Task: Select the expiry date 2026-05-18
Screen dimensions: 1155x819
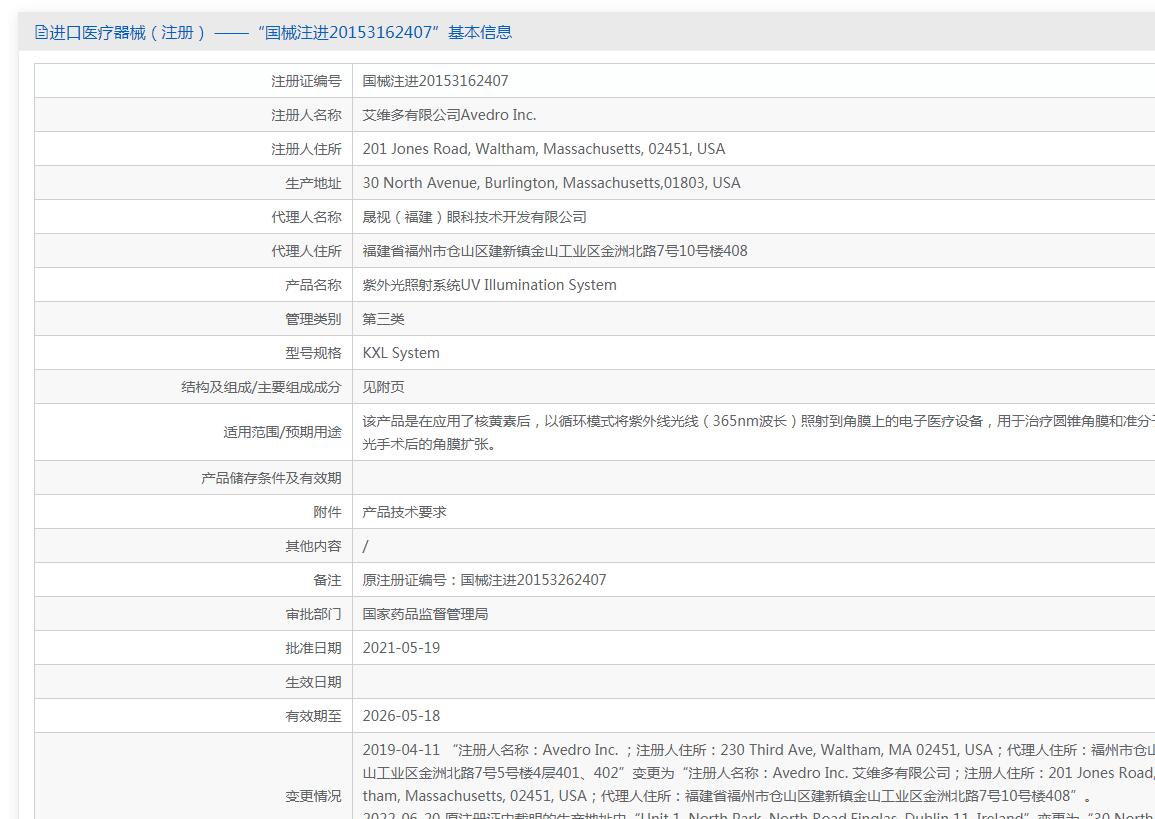Action: [x=401, y=716]
